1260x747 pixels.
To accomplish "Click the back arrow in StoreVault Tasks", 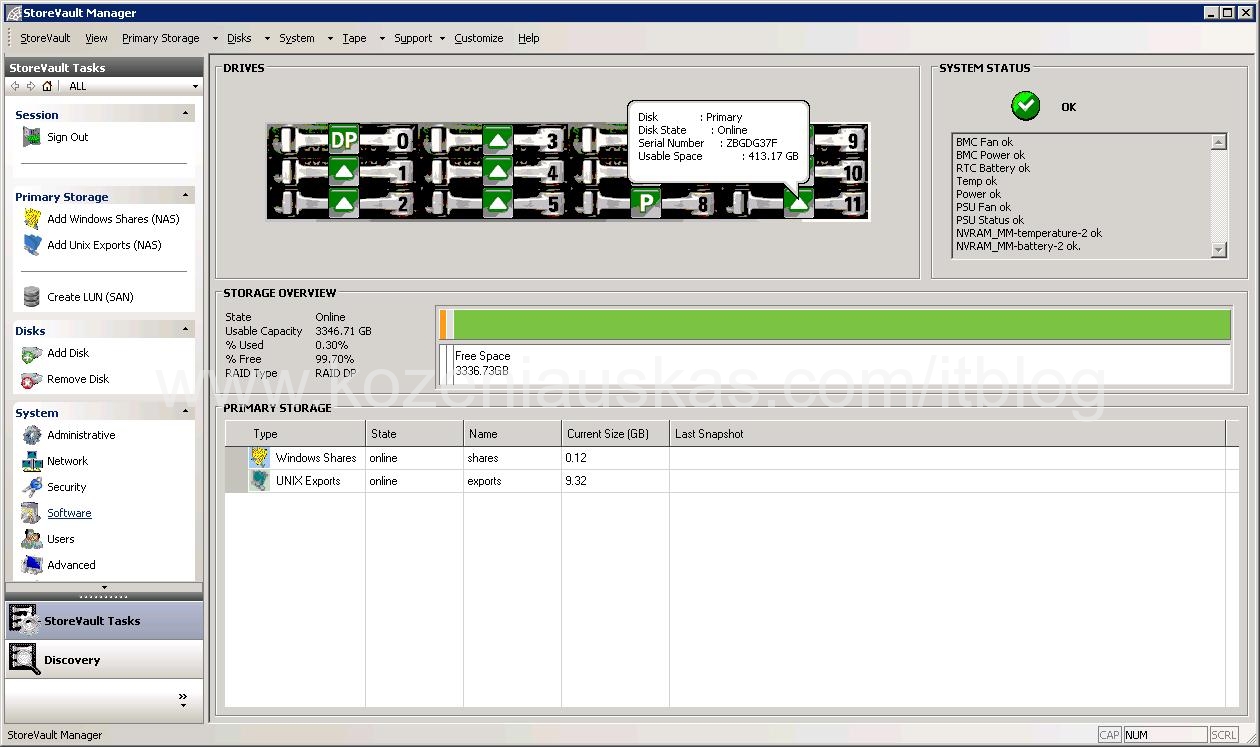I will [x=15, y=86].
